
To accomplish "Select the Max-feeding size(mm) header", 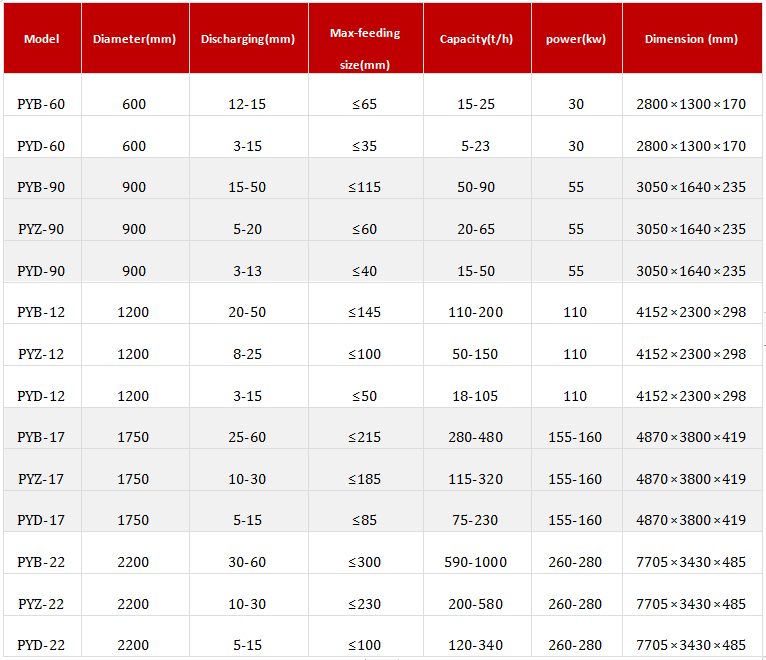I will pos(365,48).
